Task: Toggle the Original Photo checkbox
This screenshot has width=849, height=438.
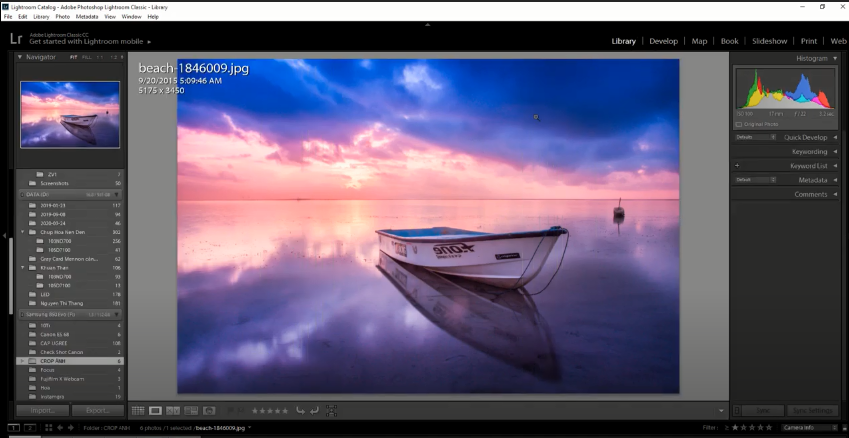Action: 739,124
